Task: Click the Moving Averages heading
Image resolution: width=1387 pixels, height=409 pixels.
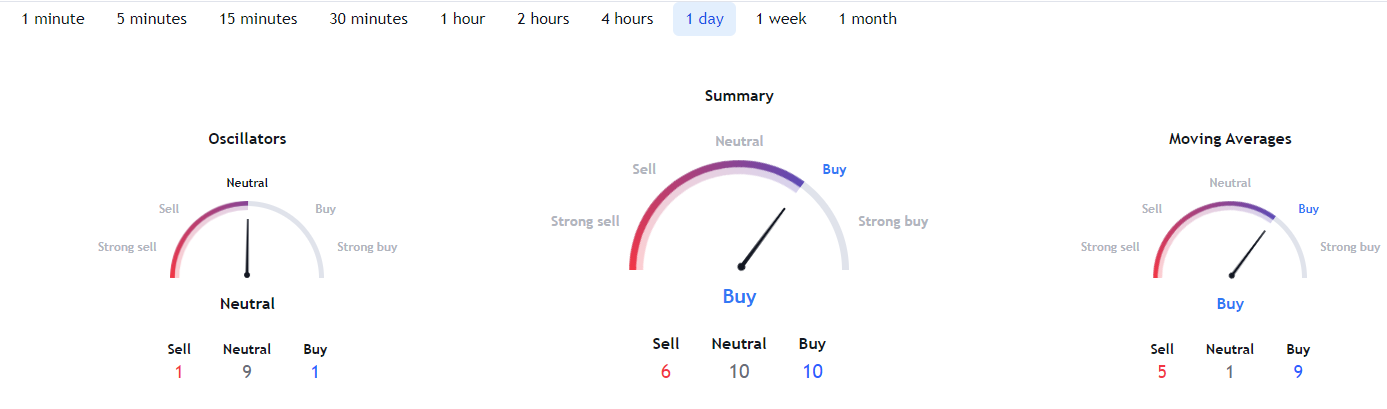Action: pos(1230,139)
